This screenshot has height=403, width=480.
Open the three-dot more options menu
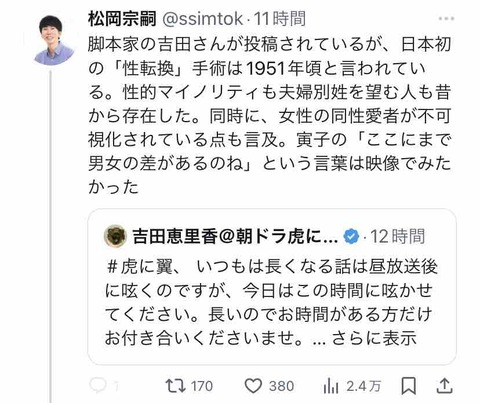446,19
